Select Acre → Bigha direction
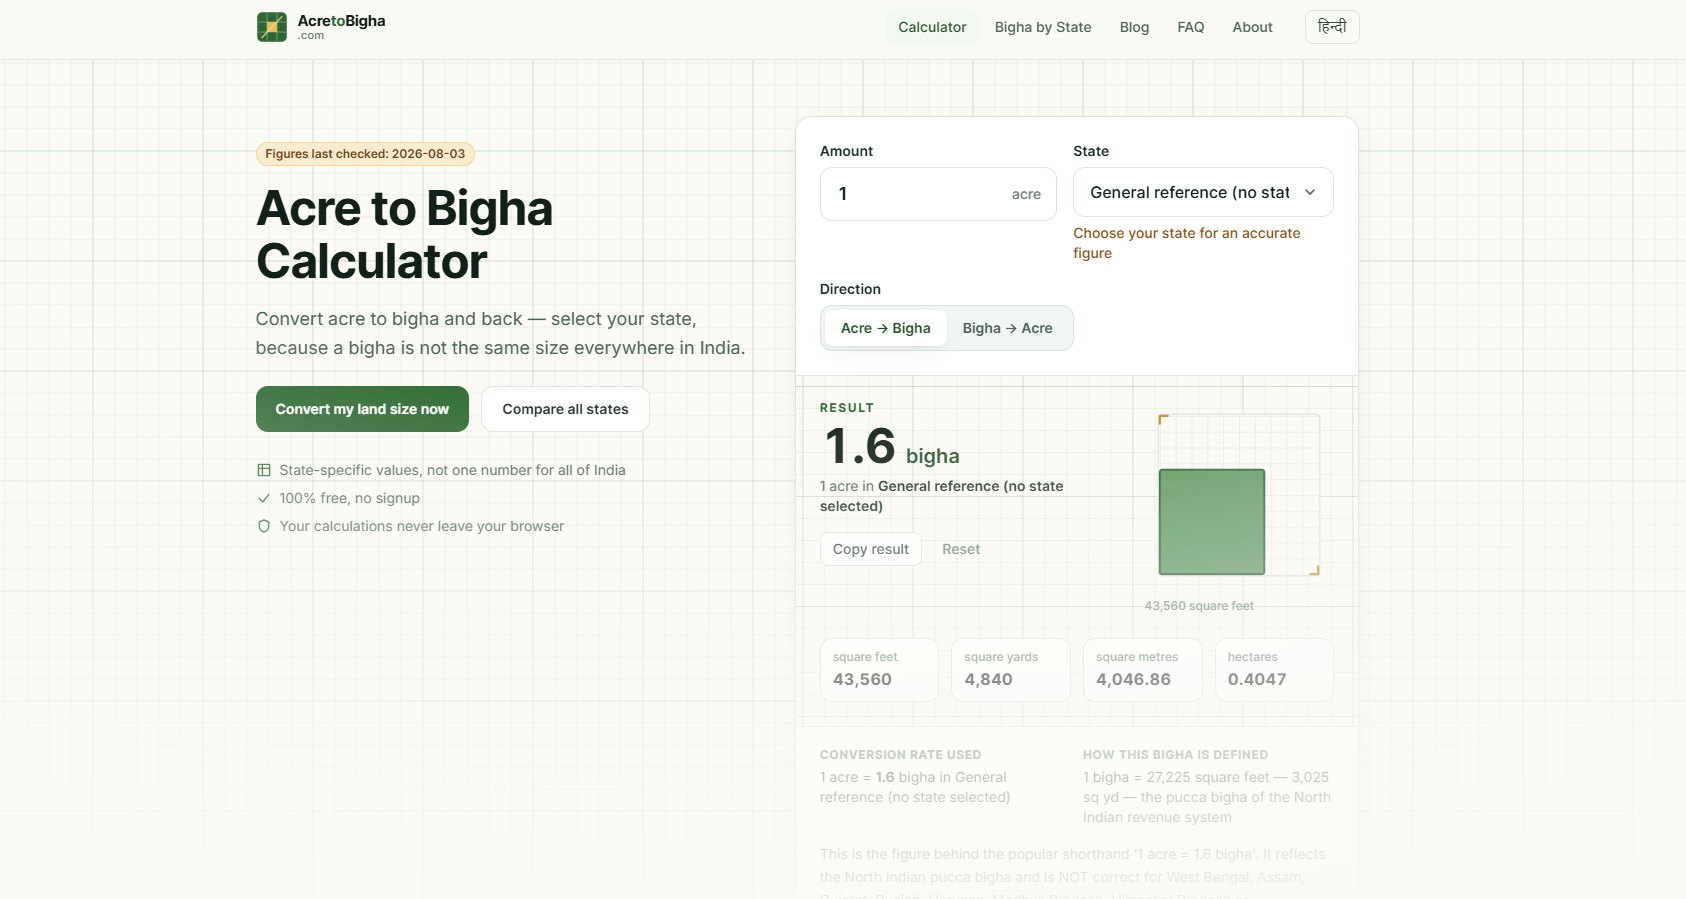 (x=886, y=328)
